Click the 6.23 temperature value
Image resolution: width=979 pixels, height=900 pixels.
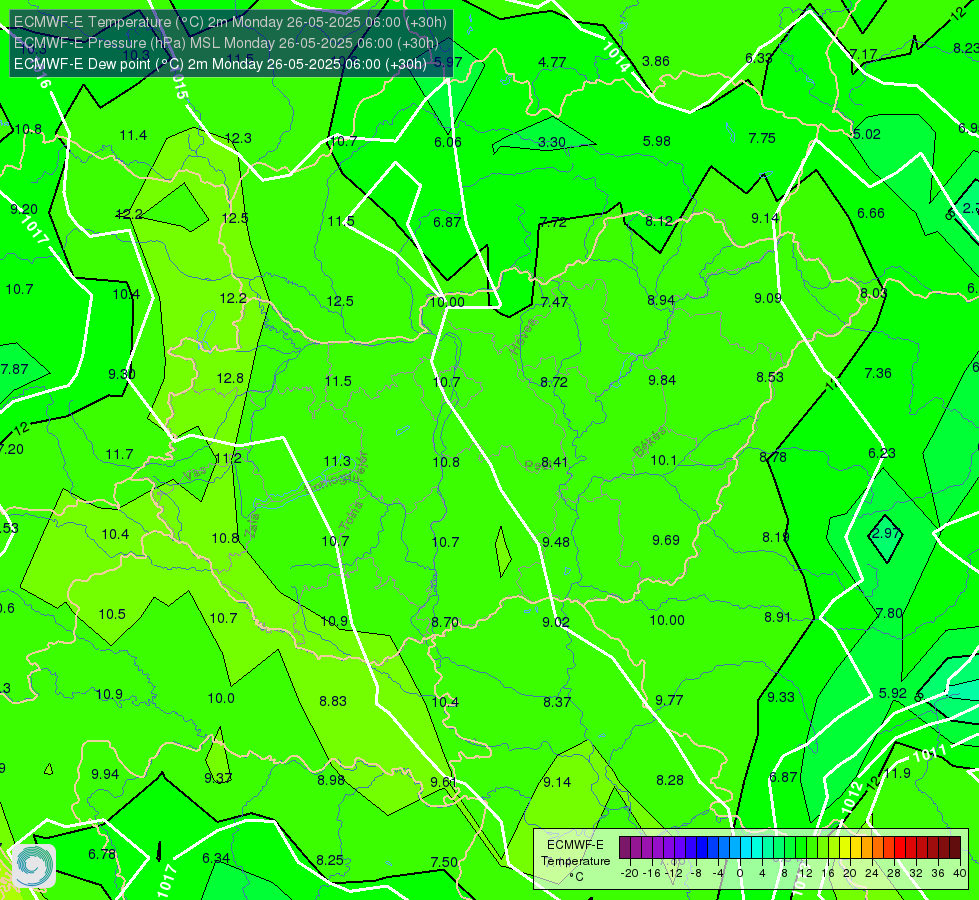click(882, 453)
